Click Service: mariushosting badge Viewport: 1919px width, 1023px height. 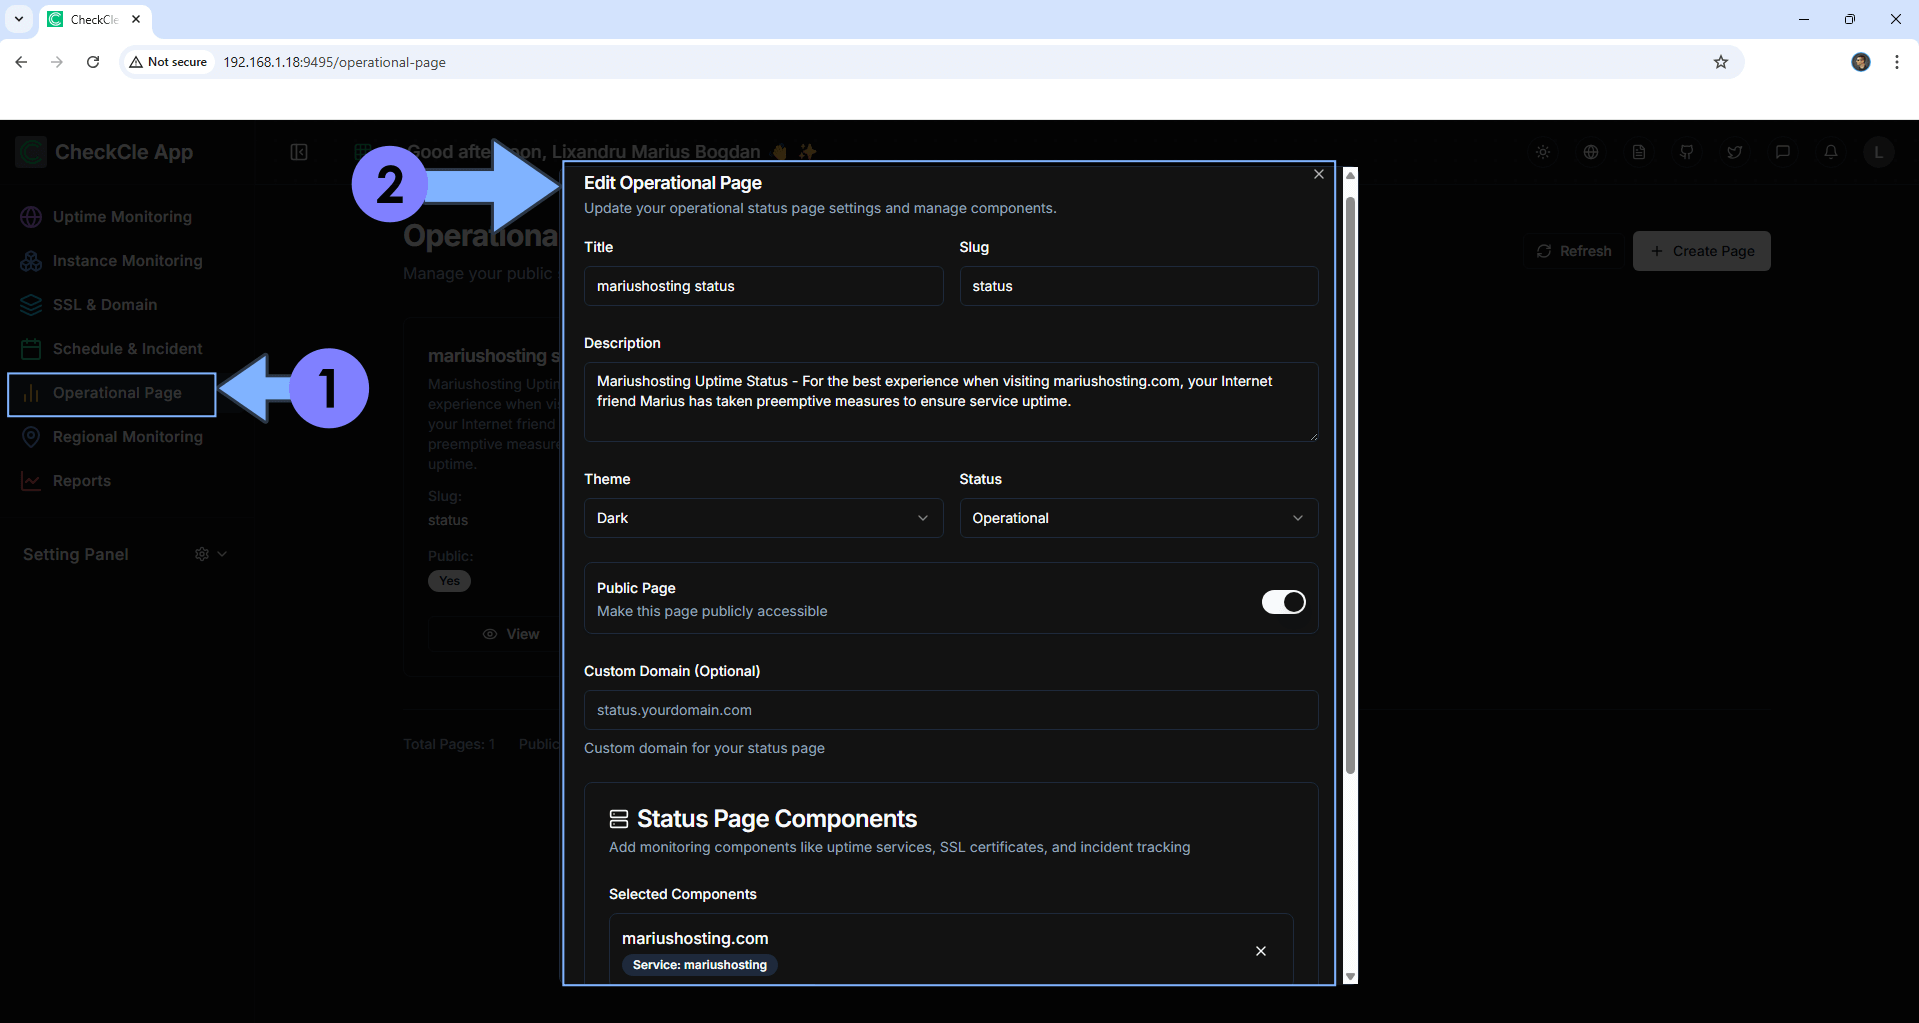700,965
